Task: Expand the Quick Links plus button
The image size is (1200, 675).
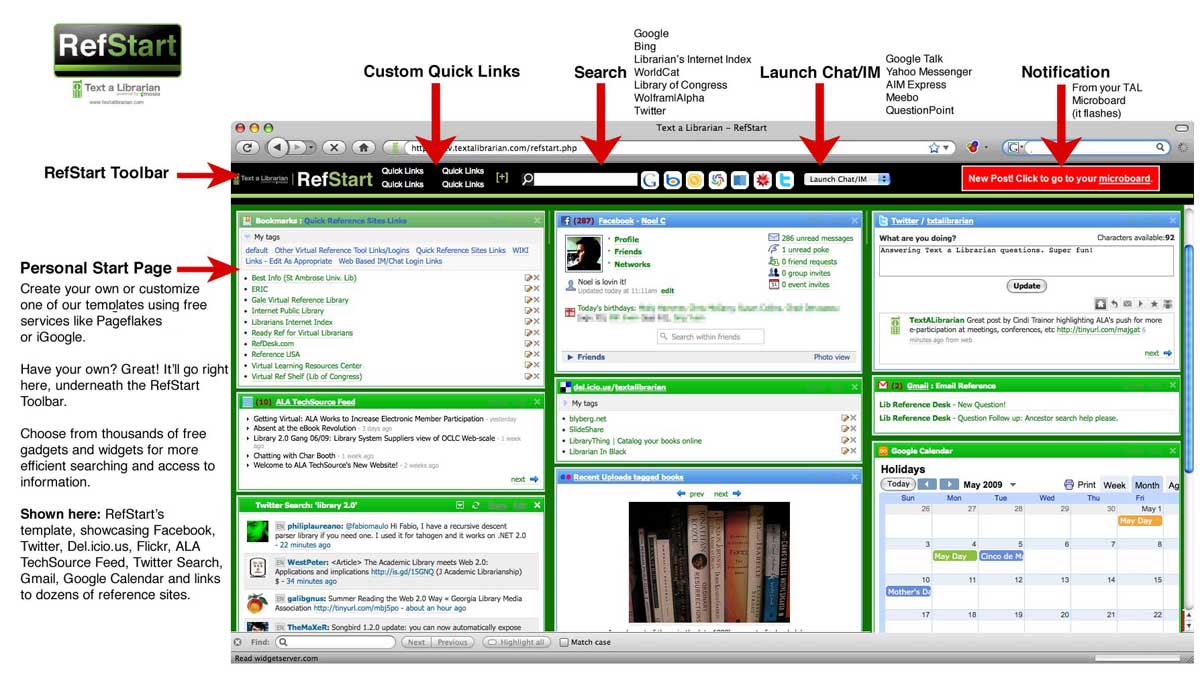Action: (502, 178)
